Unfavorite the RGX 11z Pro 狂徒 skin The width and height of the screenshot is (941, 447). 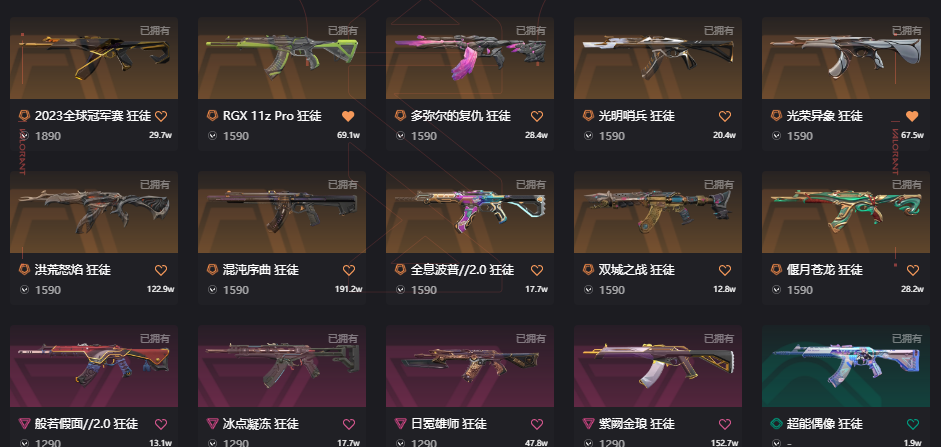[349, 116]
